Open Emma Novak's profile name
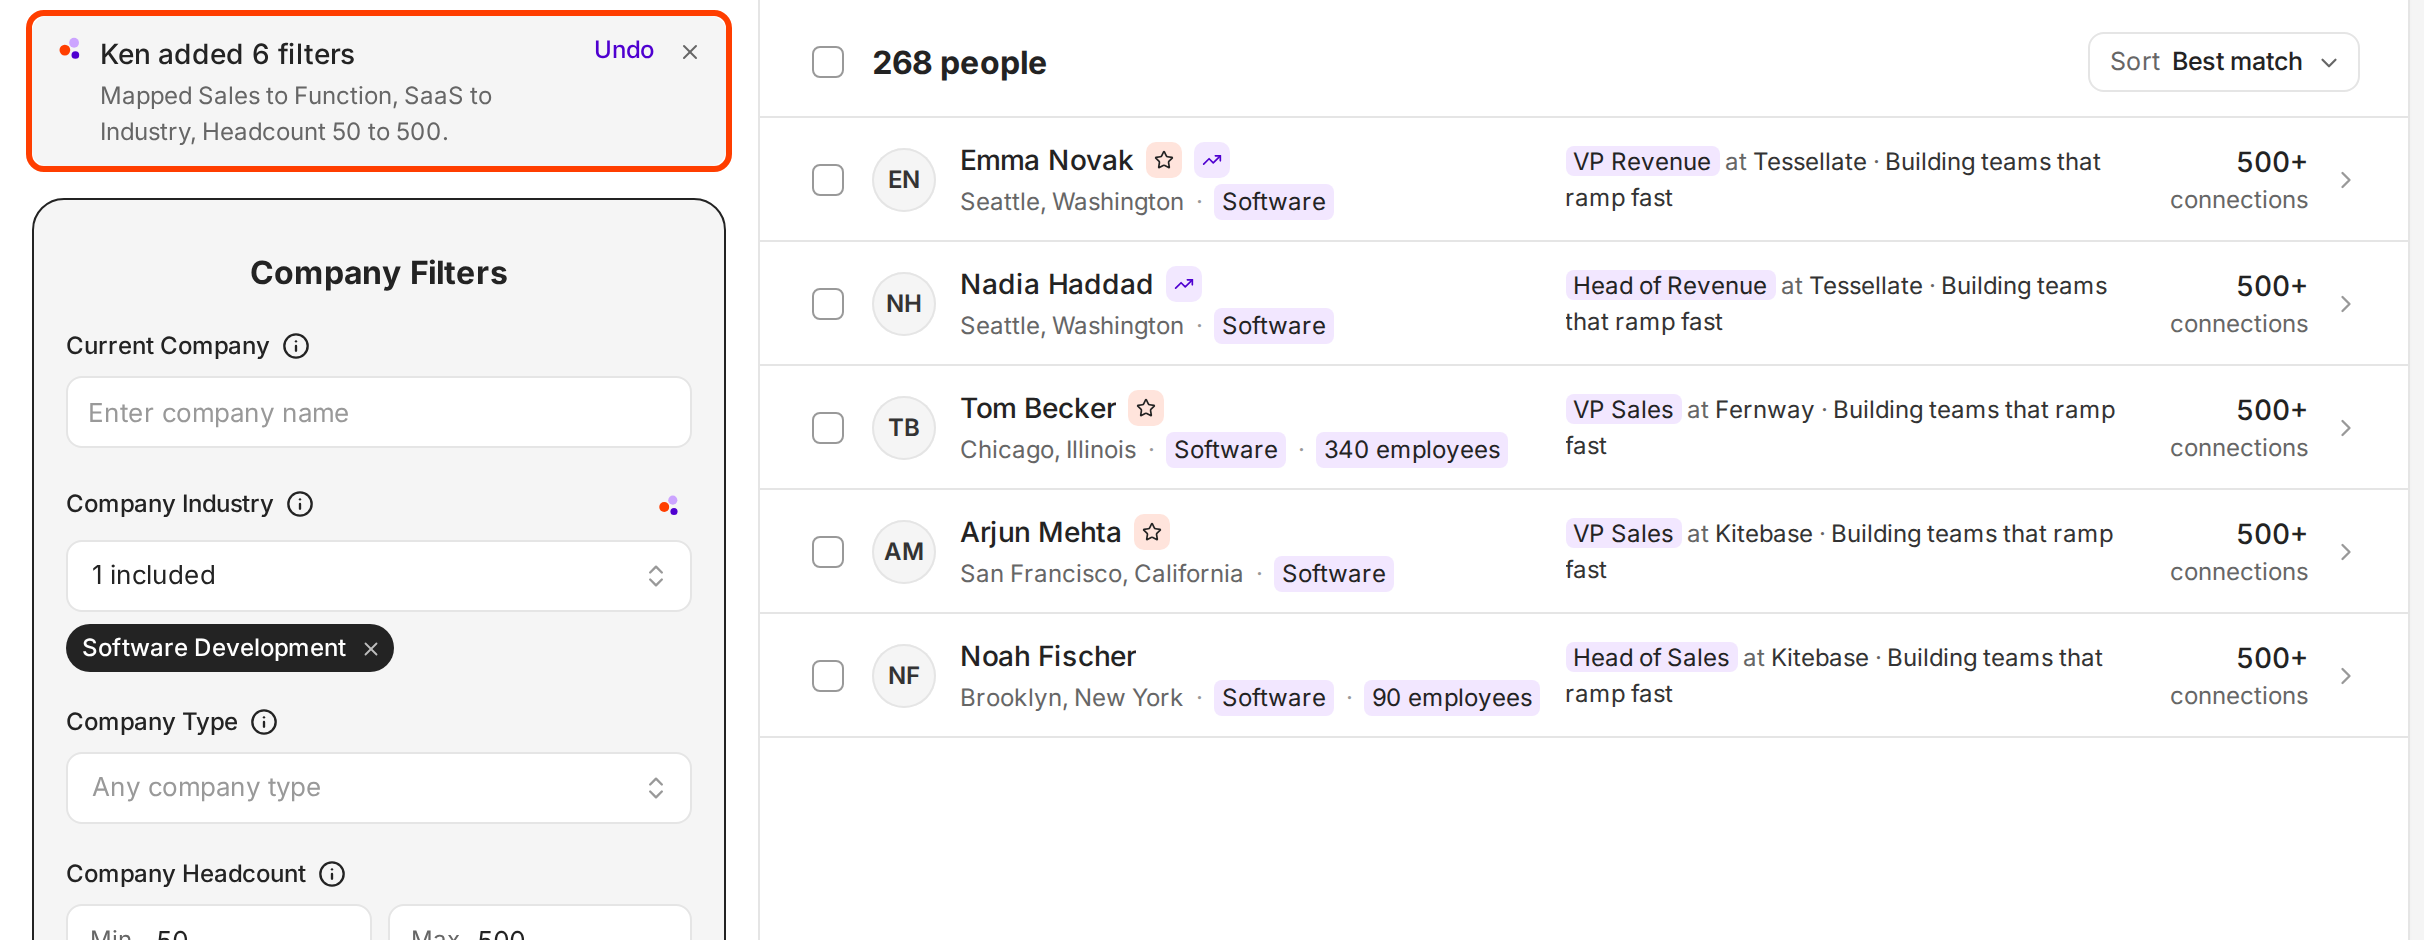This screenshot has width=2424, height=940. (1046, 160)
